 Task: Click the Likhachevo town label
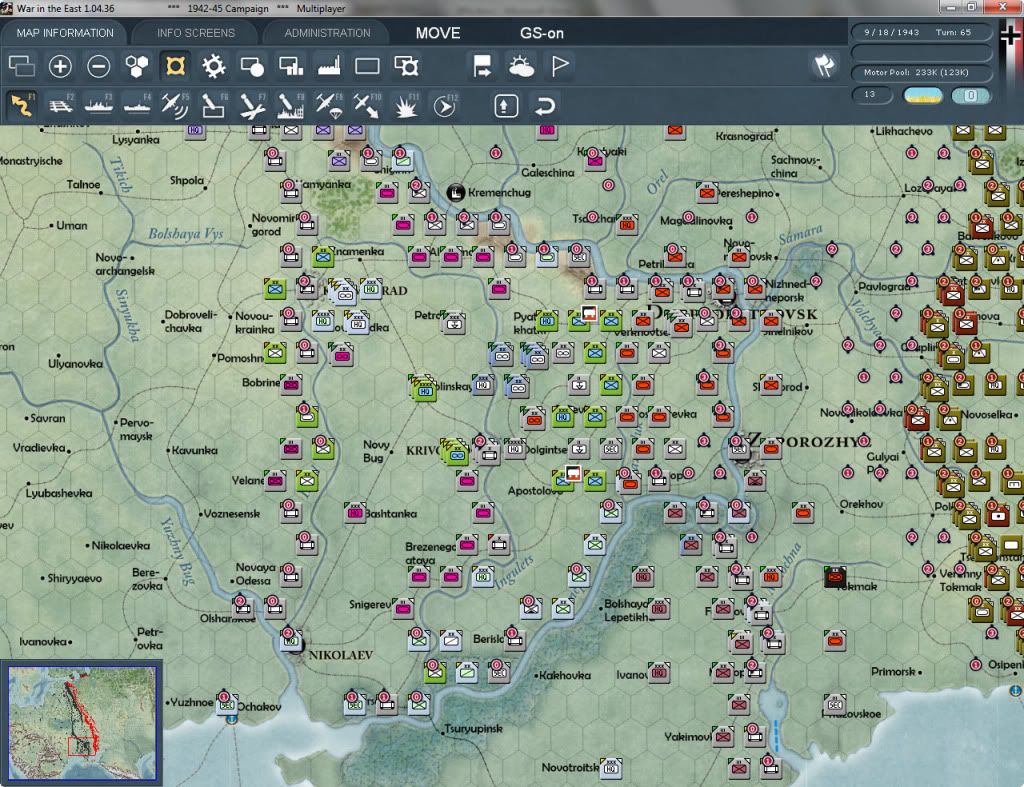pos(904,131)
